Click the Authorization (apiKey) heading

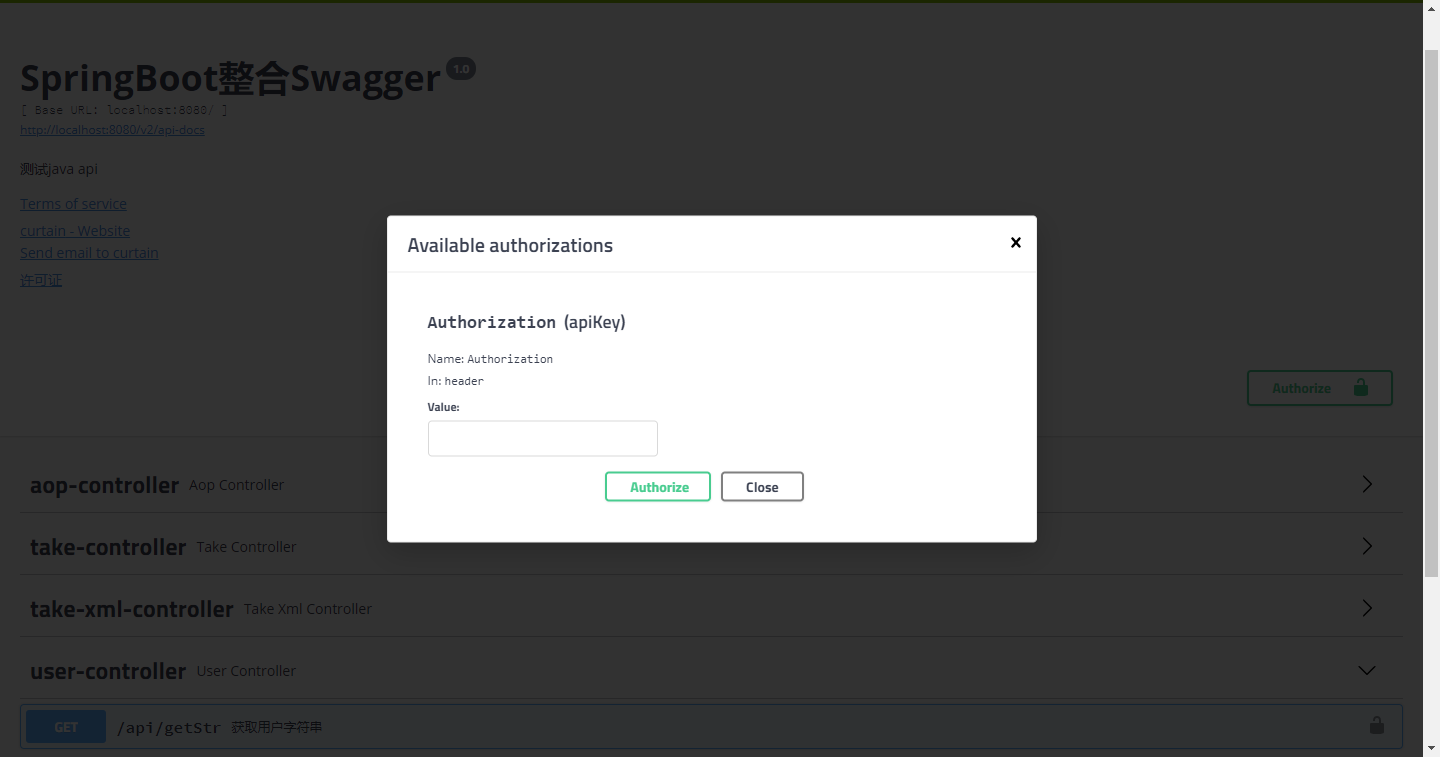tap(526, 322)
